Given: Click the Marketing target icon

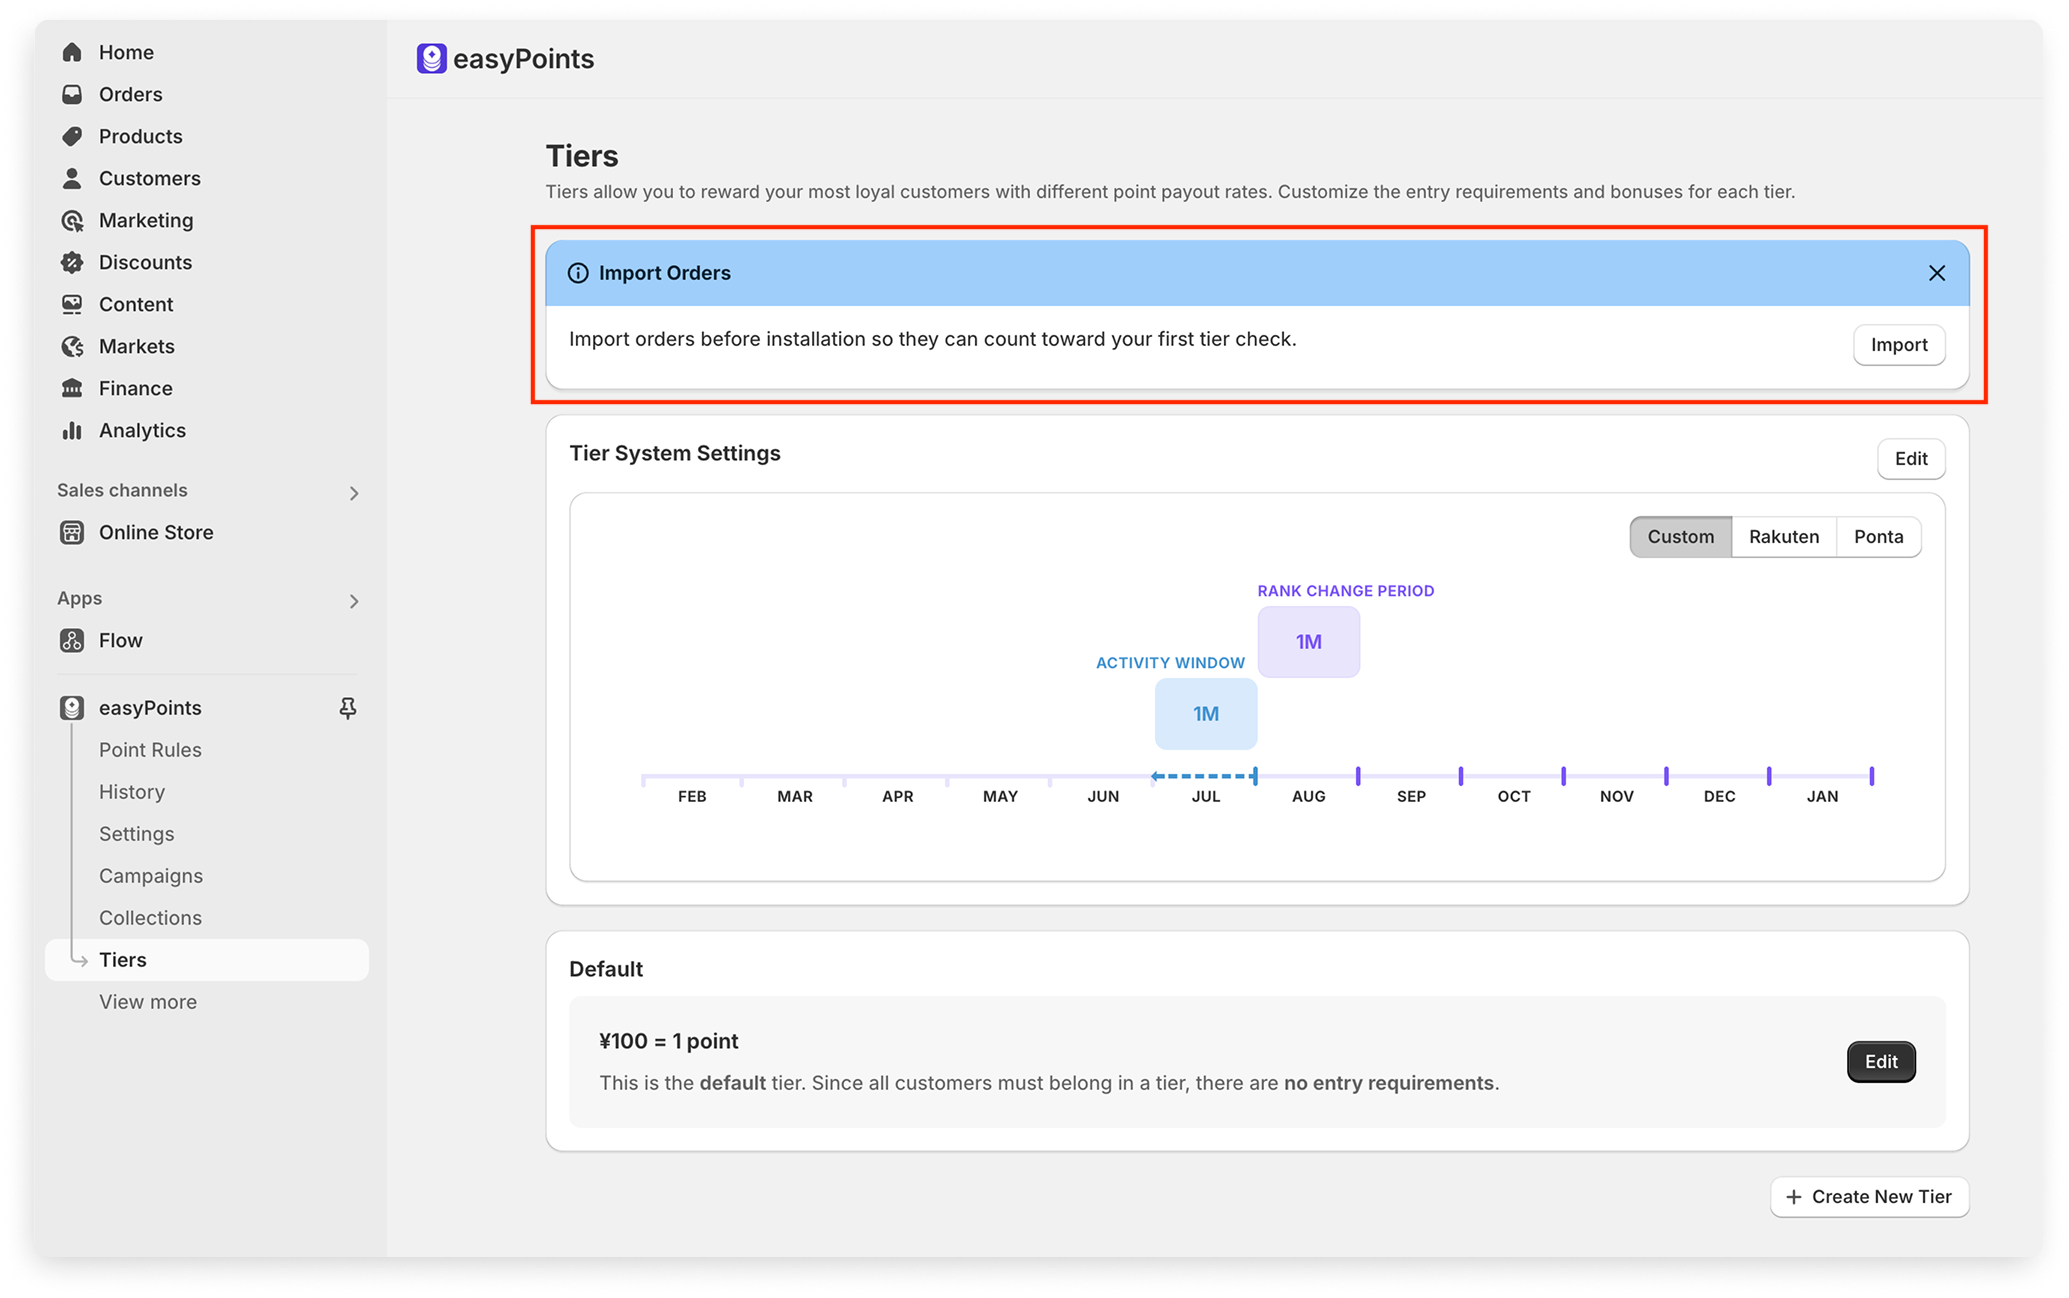Looking at the screenshot, I should point(72,220).
